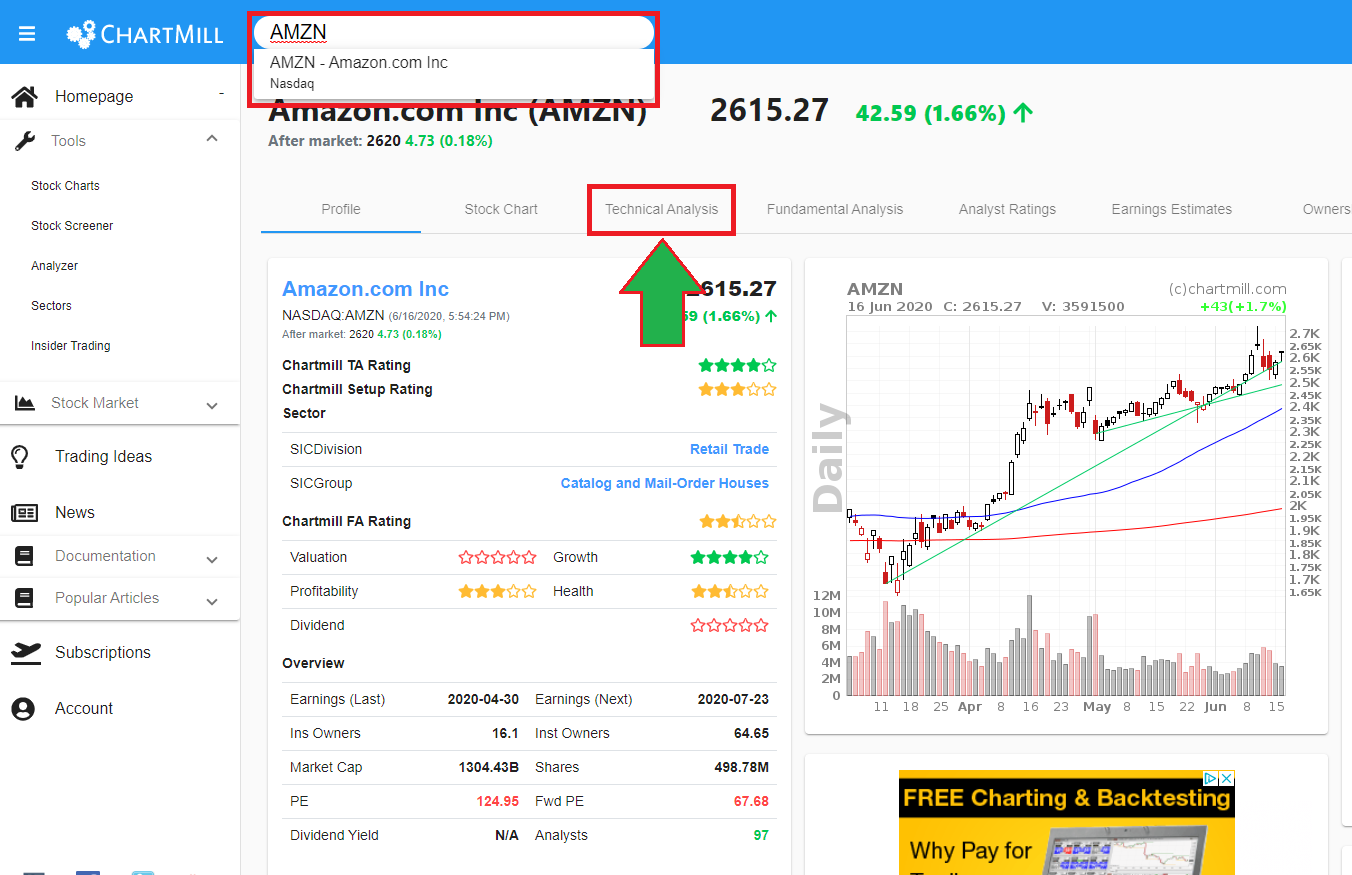Click the Shares value 498.78M

[x=742, y=768]
